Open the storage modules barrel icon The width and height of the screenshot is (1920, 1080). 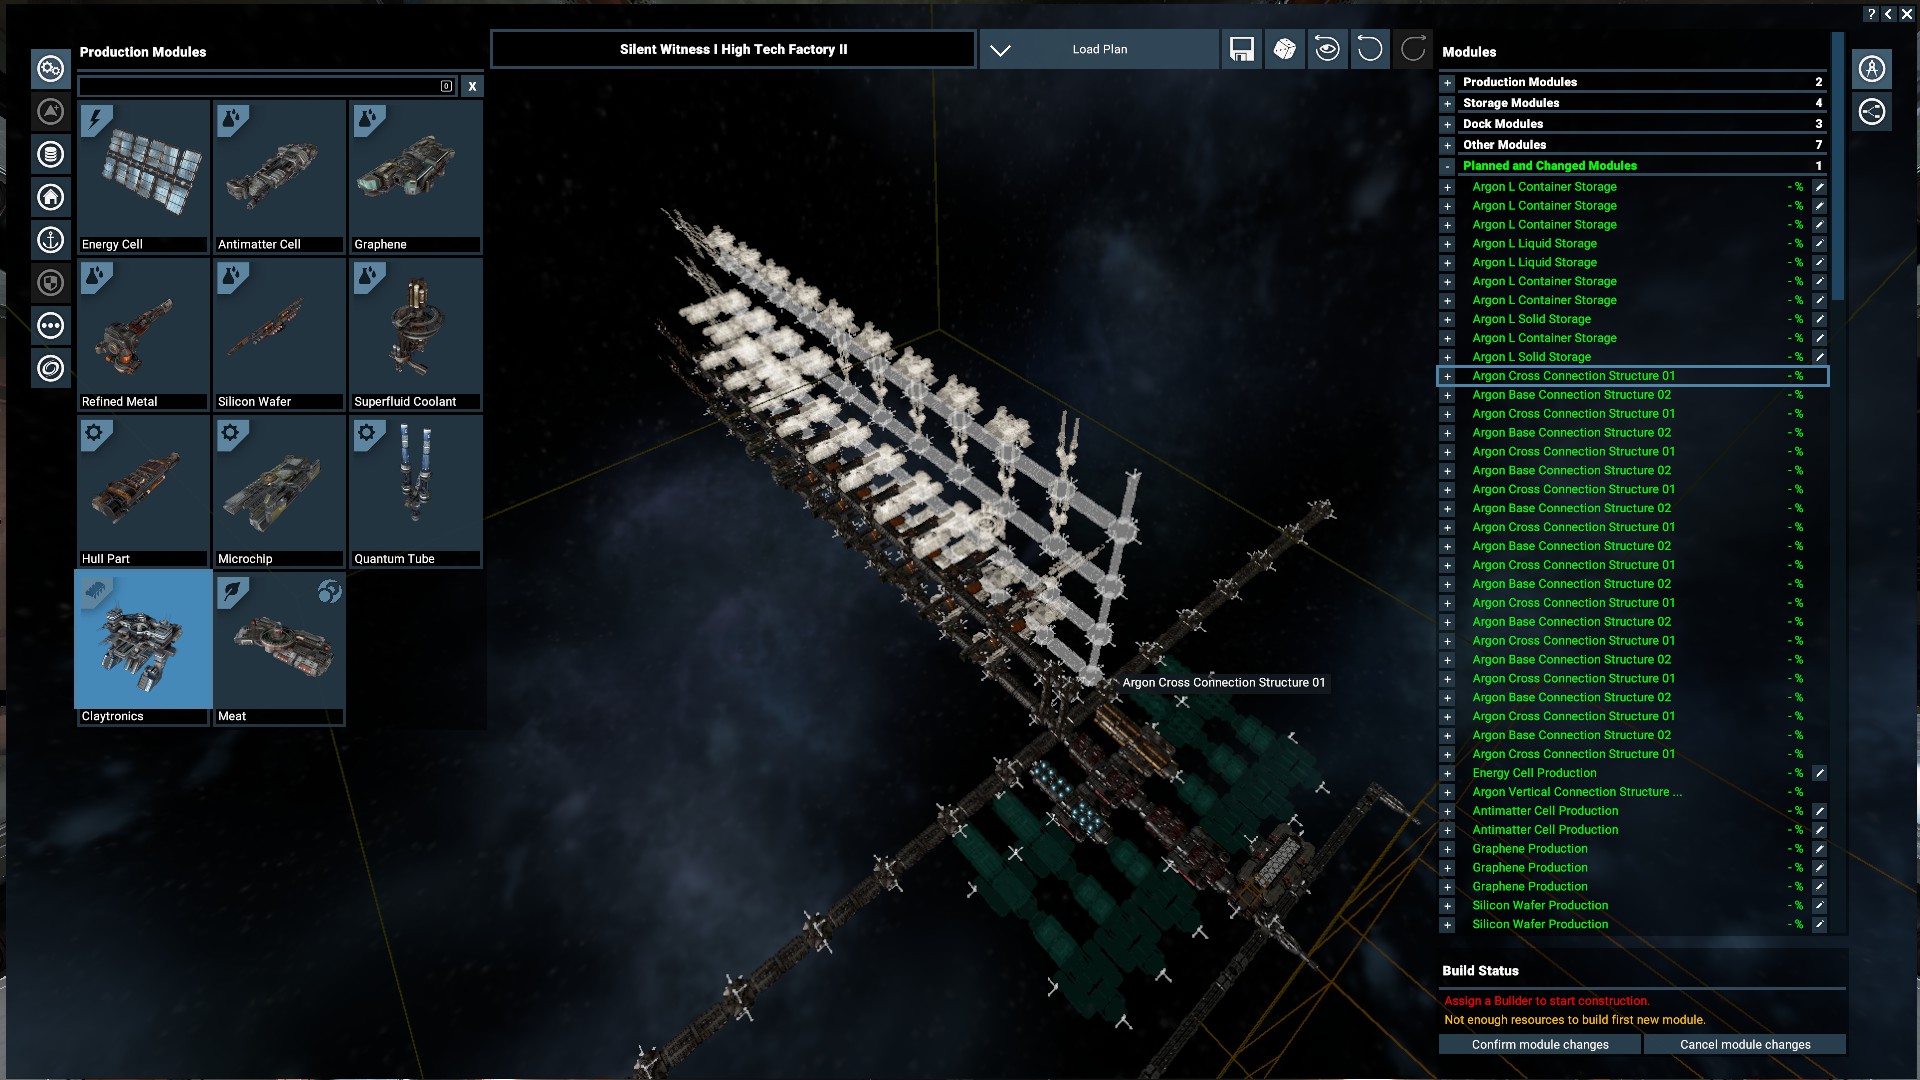tap(51, 154)
